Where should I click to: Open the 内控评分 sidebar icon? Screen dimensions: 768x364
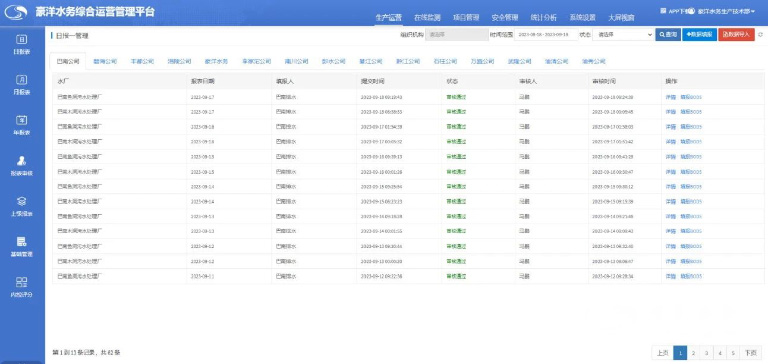coord(22,282)
